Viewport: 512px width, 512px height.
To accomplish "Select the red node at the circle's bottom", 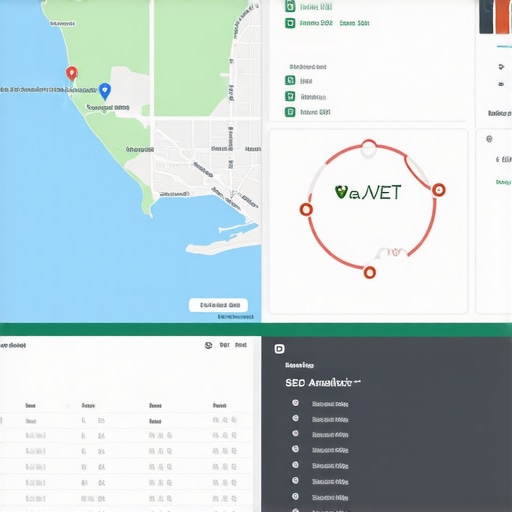I will click(369, 272).
